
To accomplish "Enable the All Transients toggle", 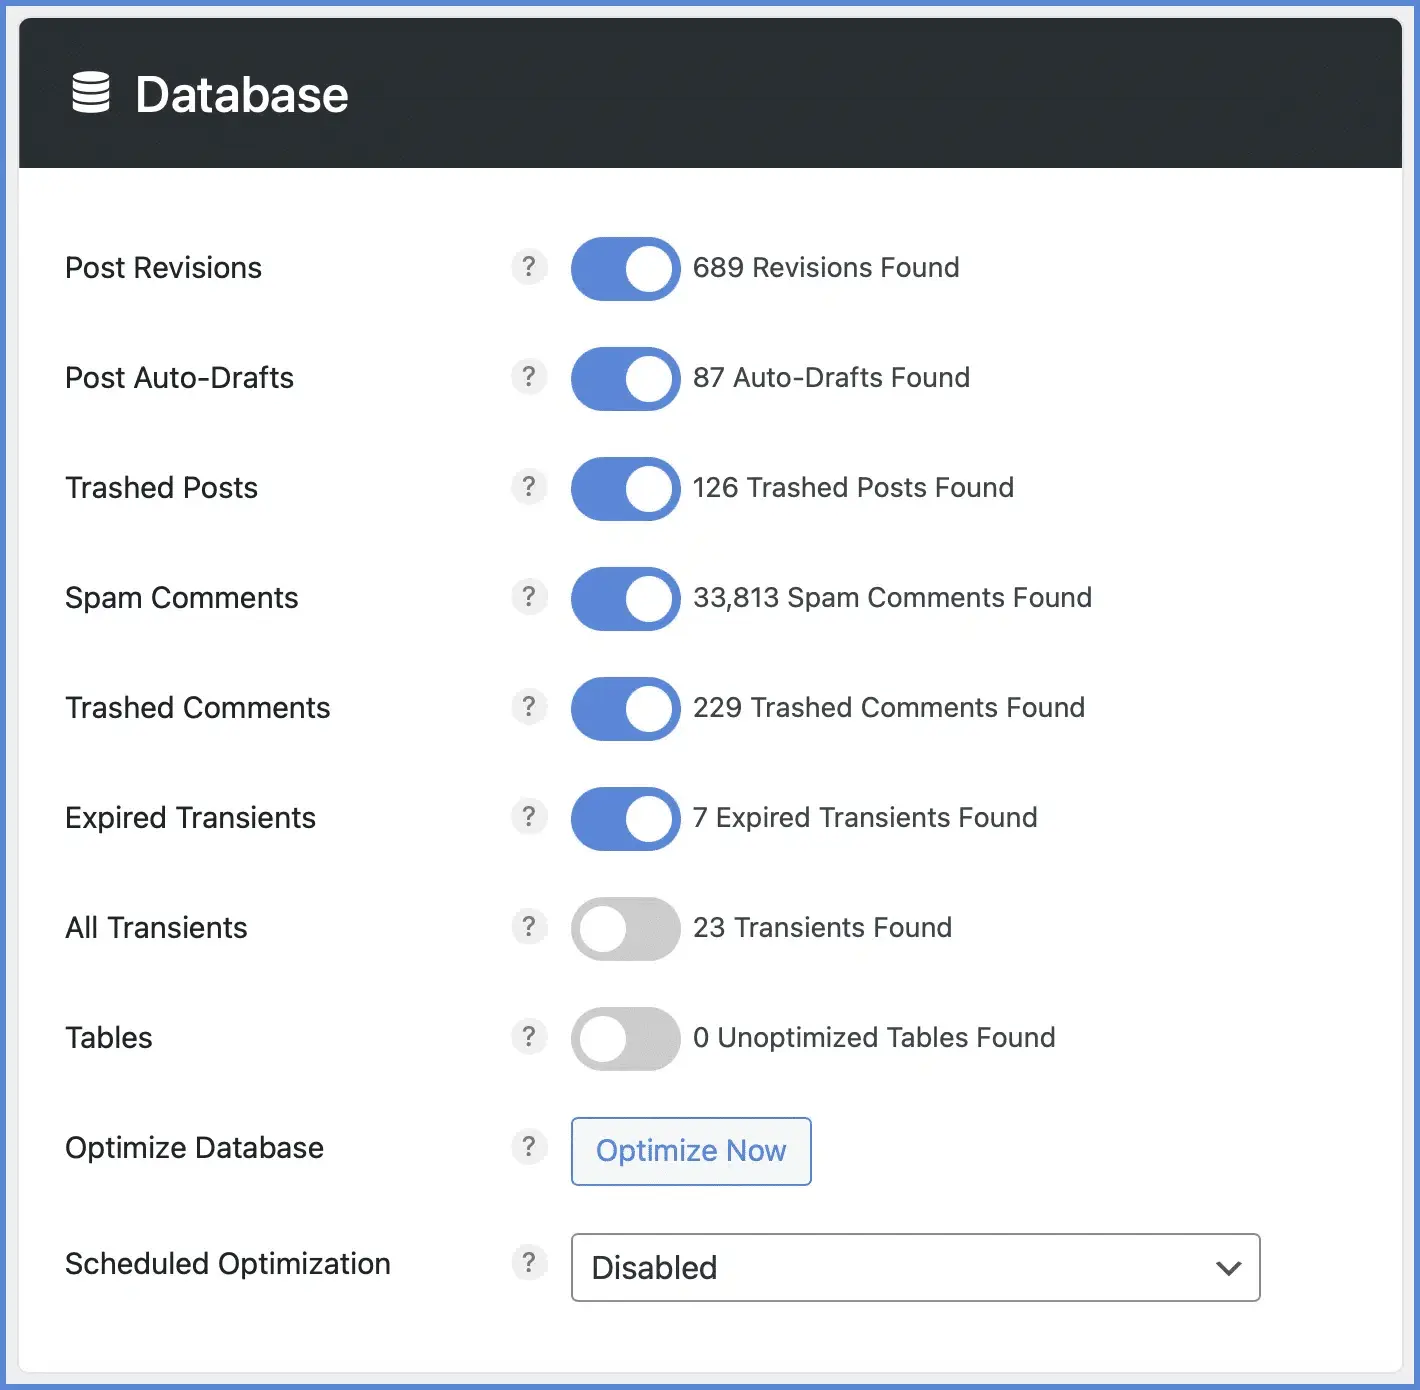I will [624, 928].
